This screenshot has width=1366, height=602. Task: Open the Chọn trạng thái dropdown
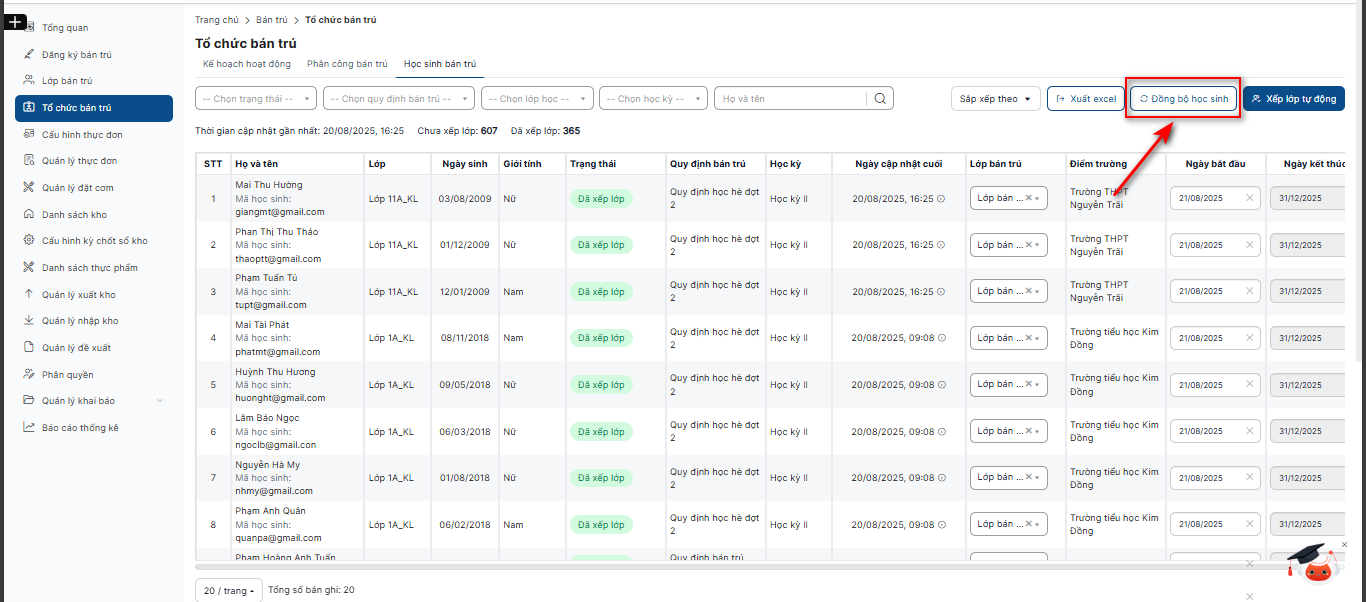click(256, 99)
